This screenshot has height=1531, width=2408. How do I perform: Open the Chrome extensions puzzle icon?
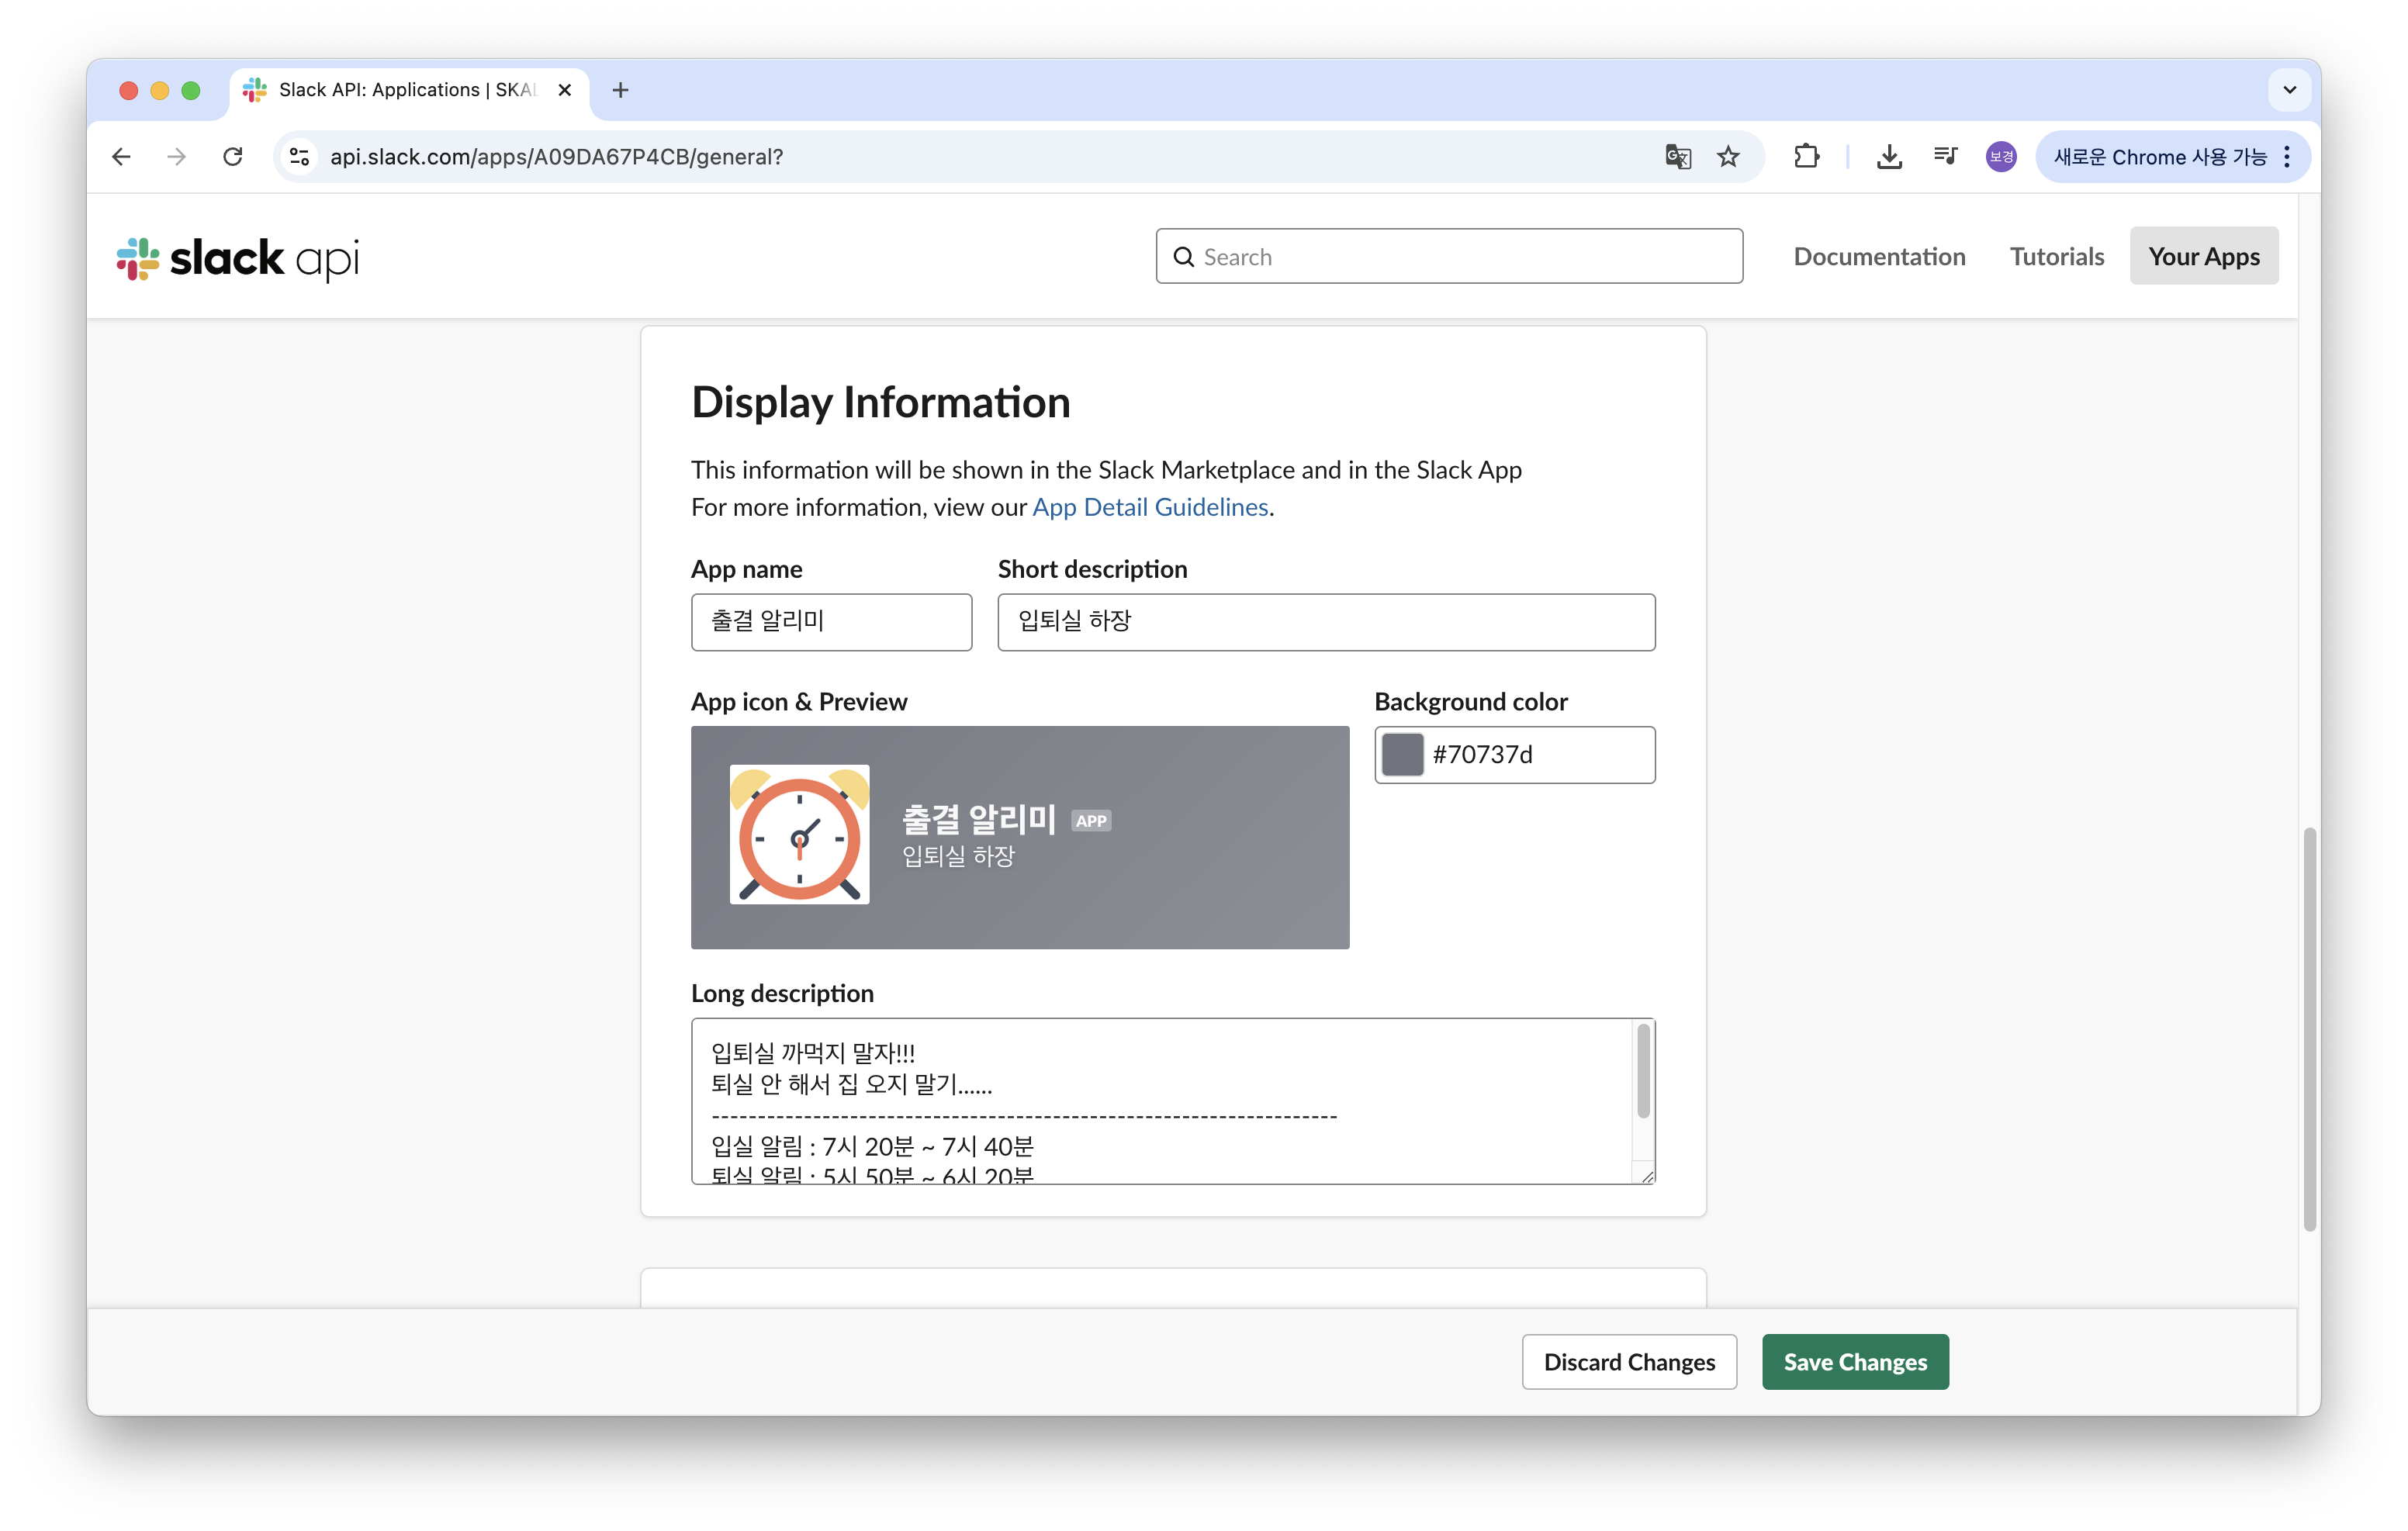point(1806,157)
